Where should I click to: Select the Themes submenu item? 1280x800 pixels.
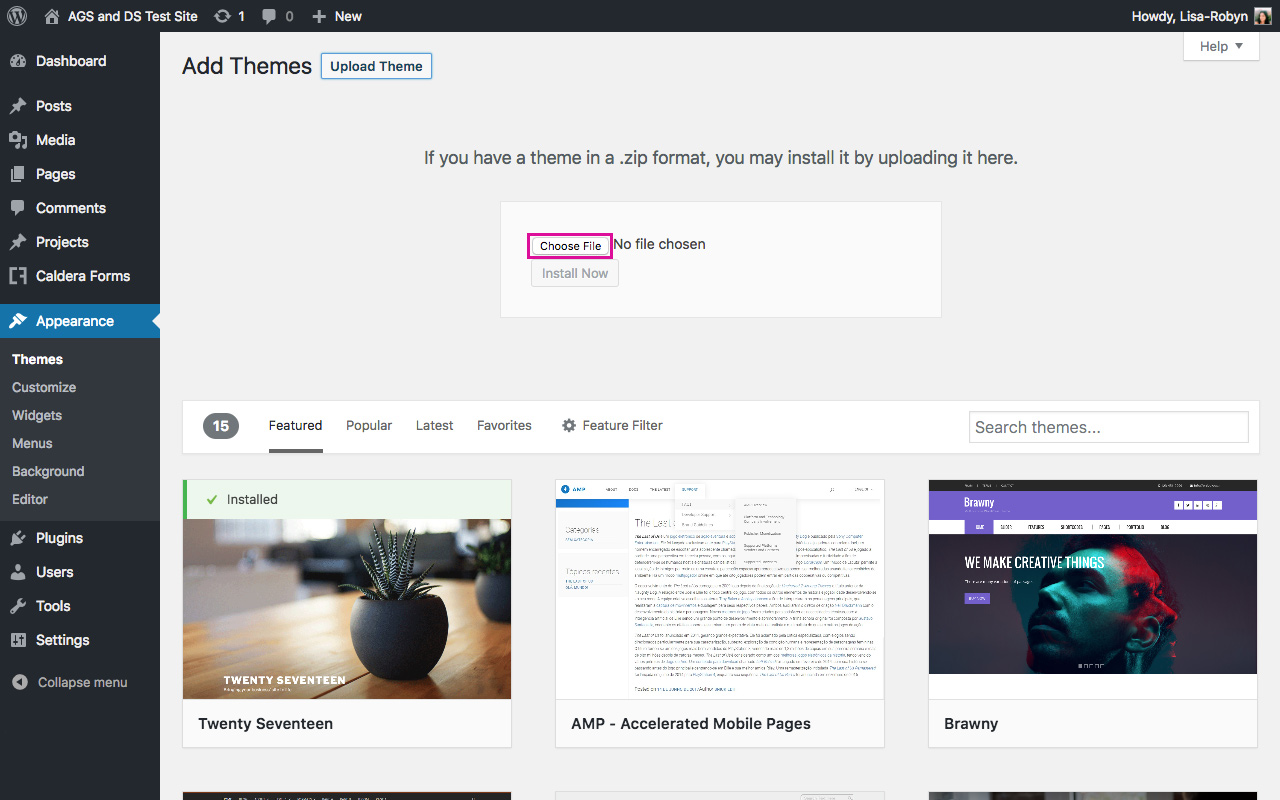(x=37, y=359)
